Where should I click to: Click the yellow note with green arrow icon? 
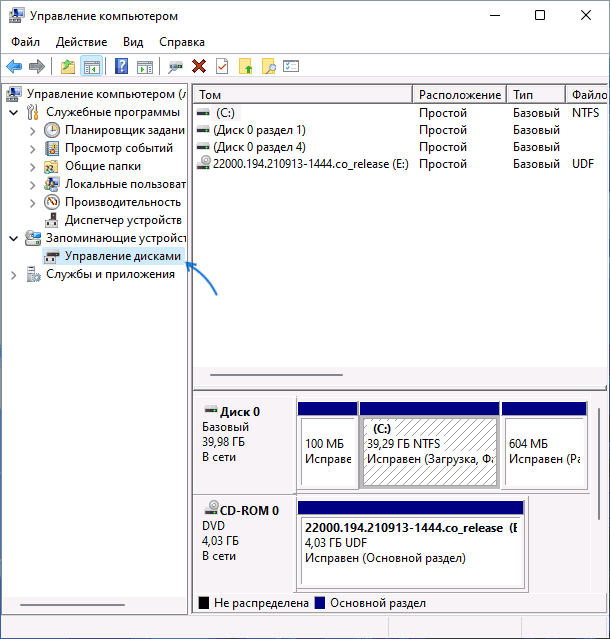click(245, 66)
